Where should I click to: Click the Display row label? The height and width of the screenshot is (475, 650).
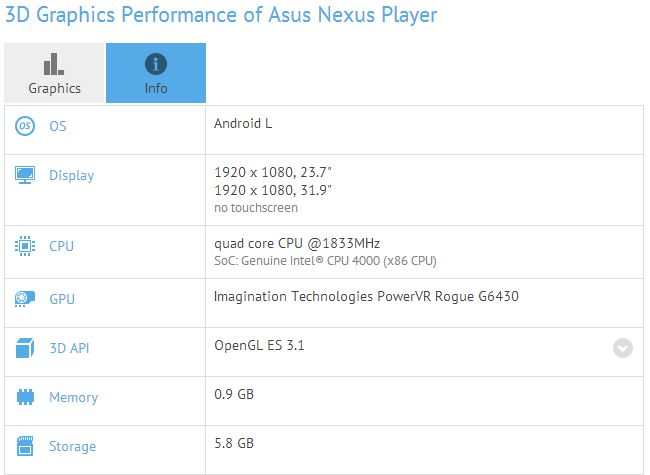[x=71, y=175]
